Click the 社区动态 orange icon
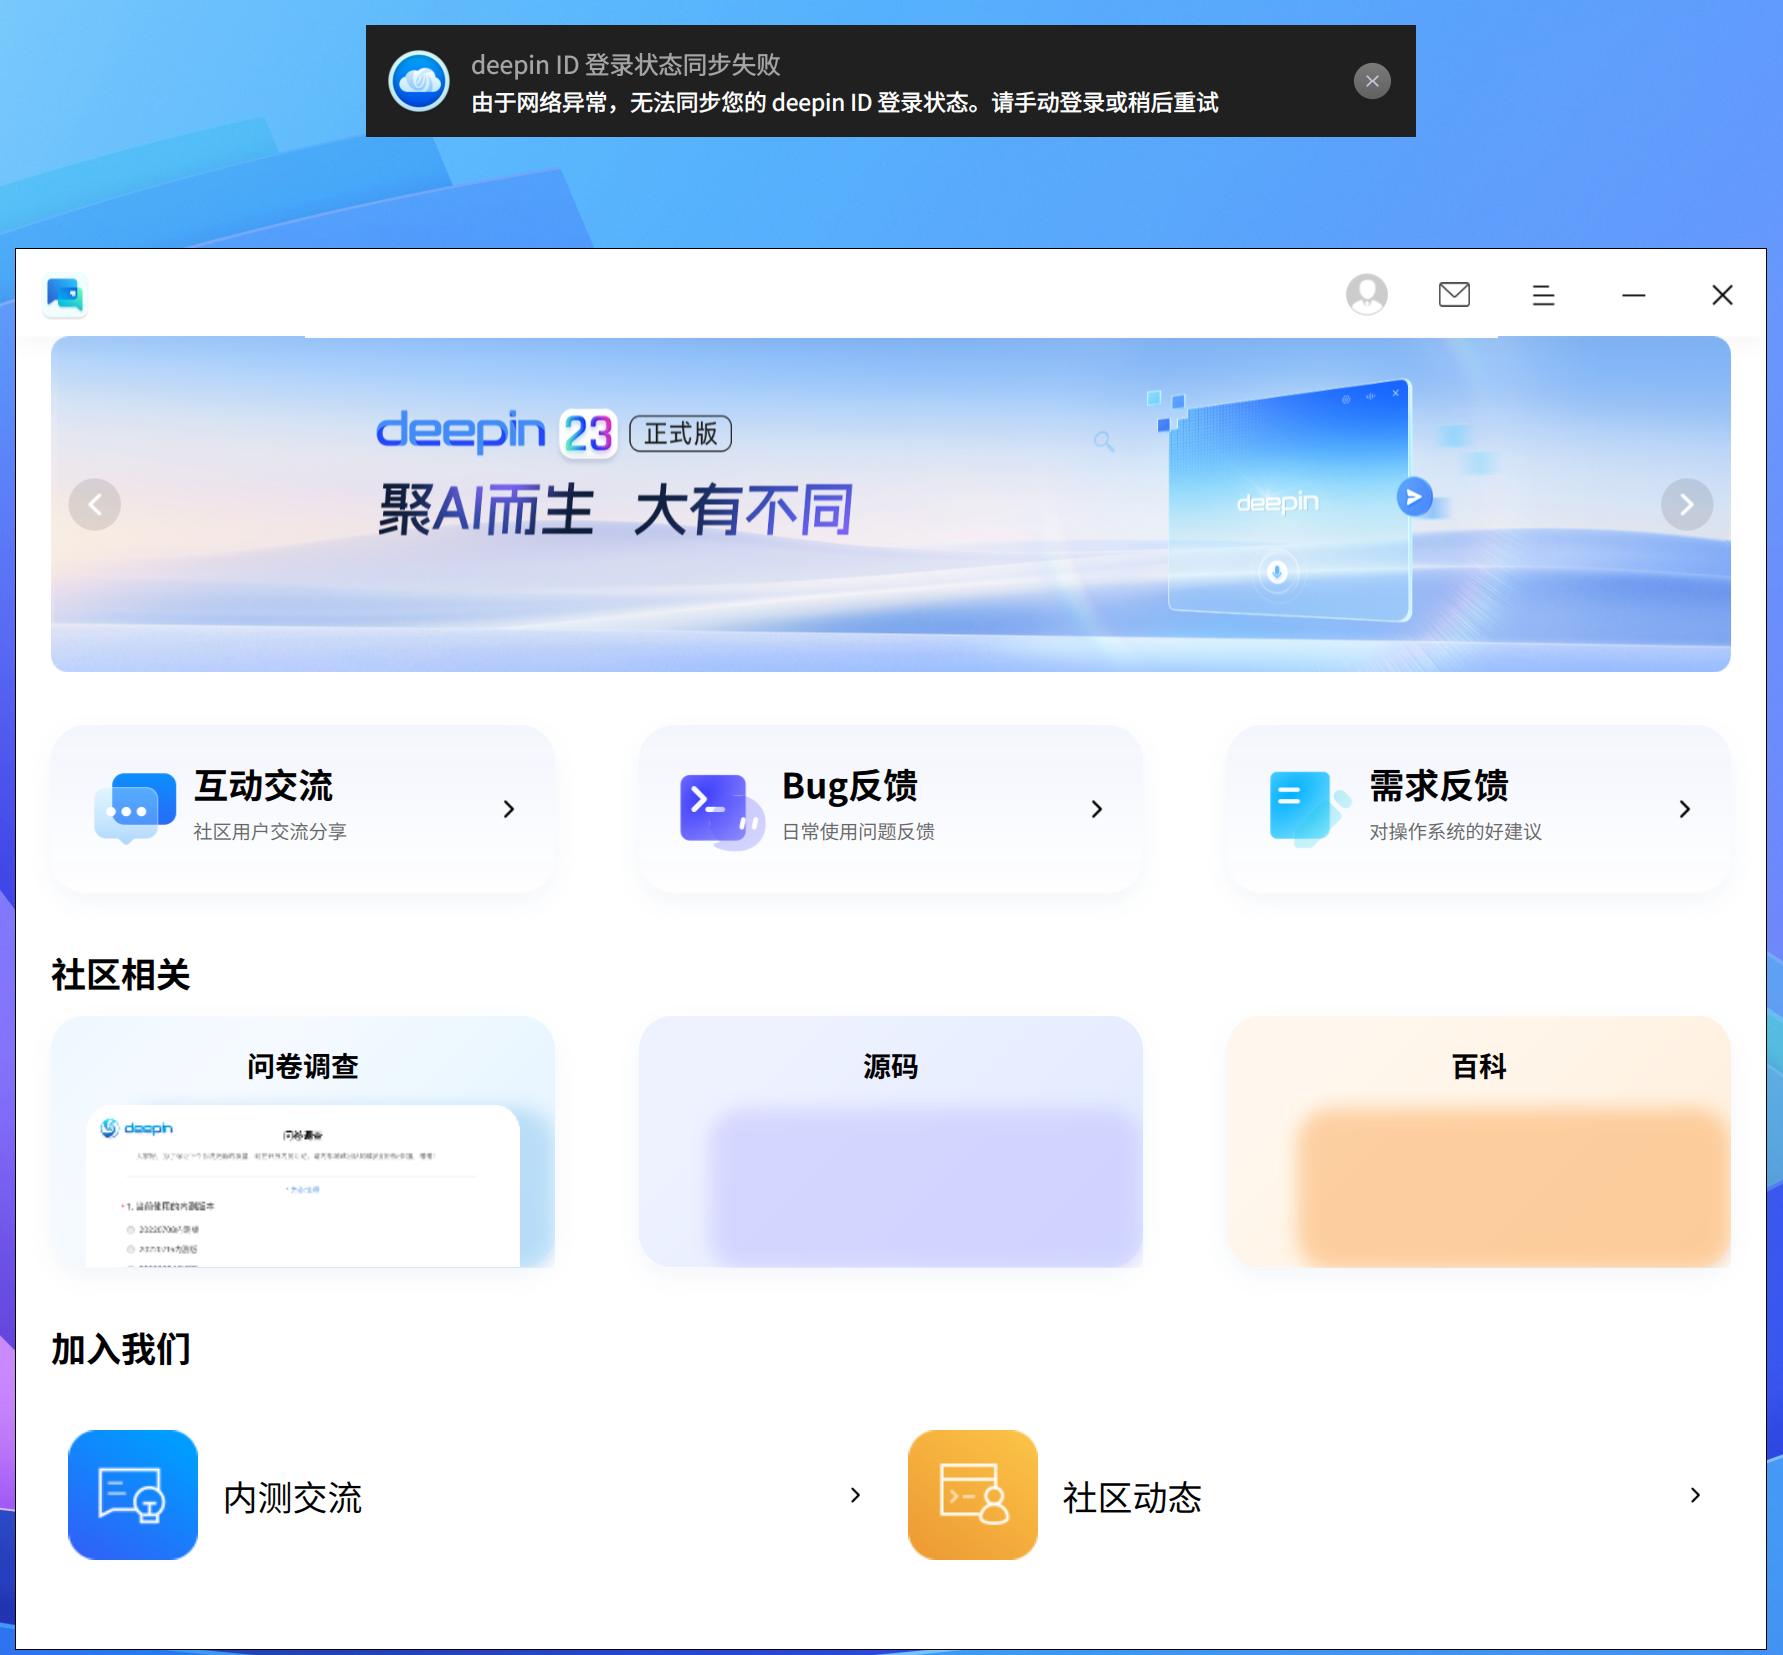Image resolution: width=1783 pixels, height=1655 pixels. pos(971,1495)
